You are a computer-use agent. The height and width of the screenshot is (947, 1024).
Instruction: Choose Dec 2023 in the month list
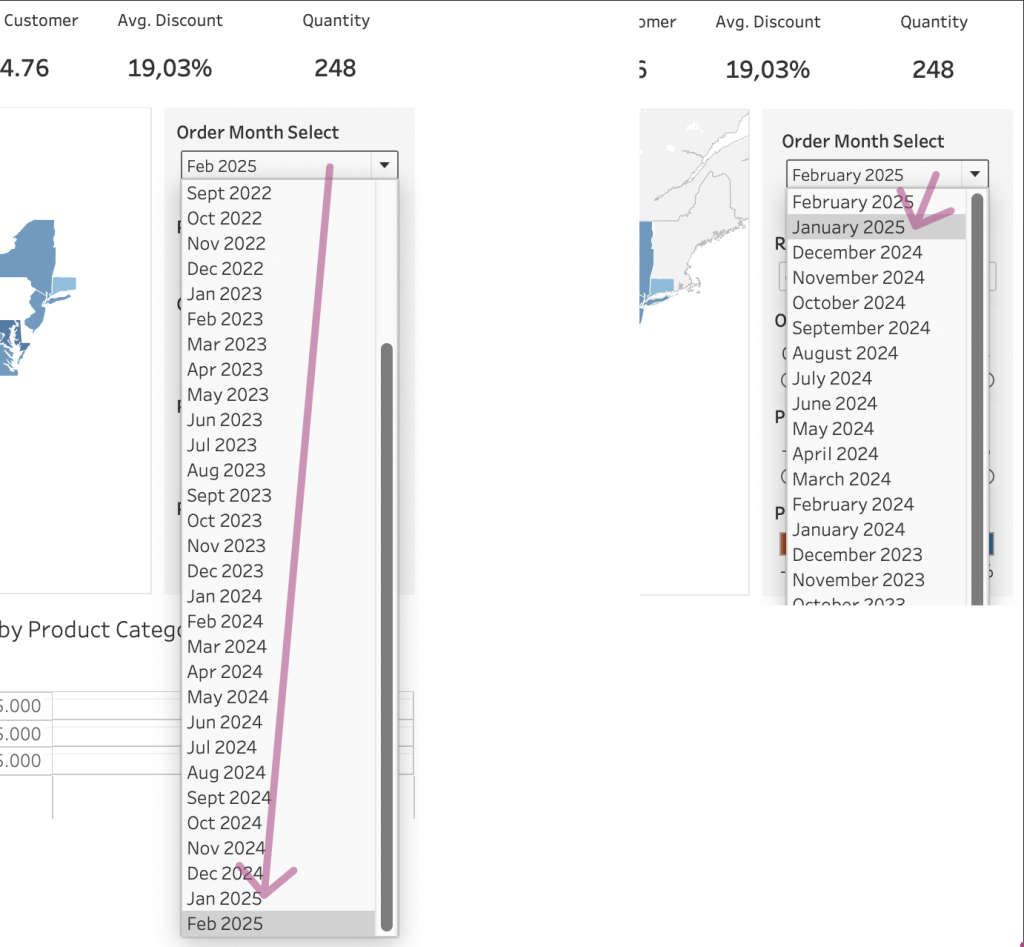pos(226,571)
